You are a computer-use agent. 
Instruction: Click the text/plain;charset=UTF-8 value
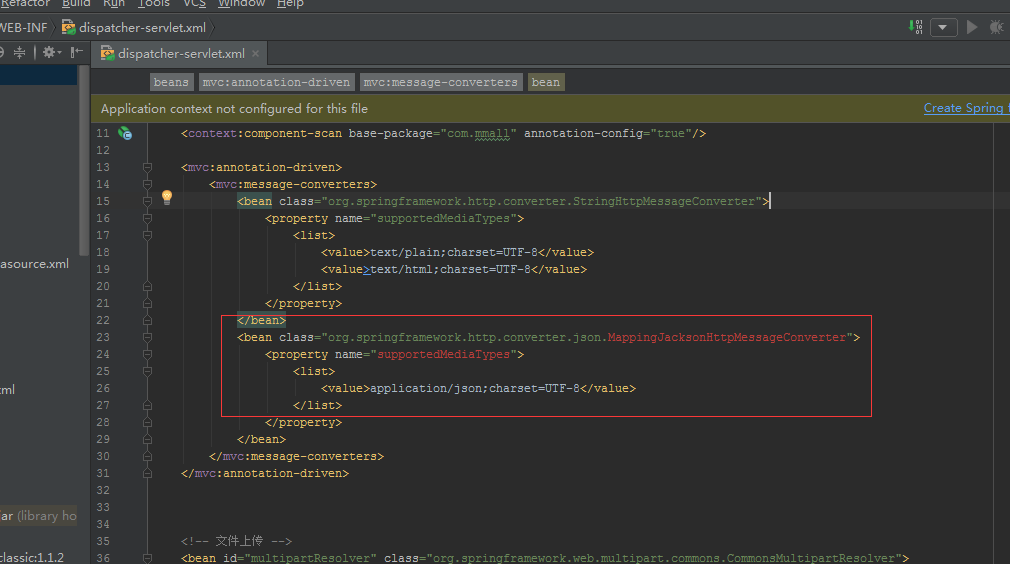tap(453, 252)
